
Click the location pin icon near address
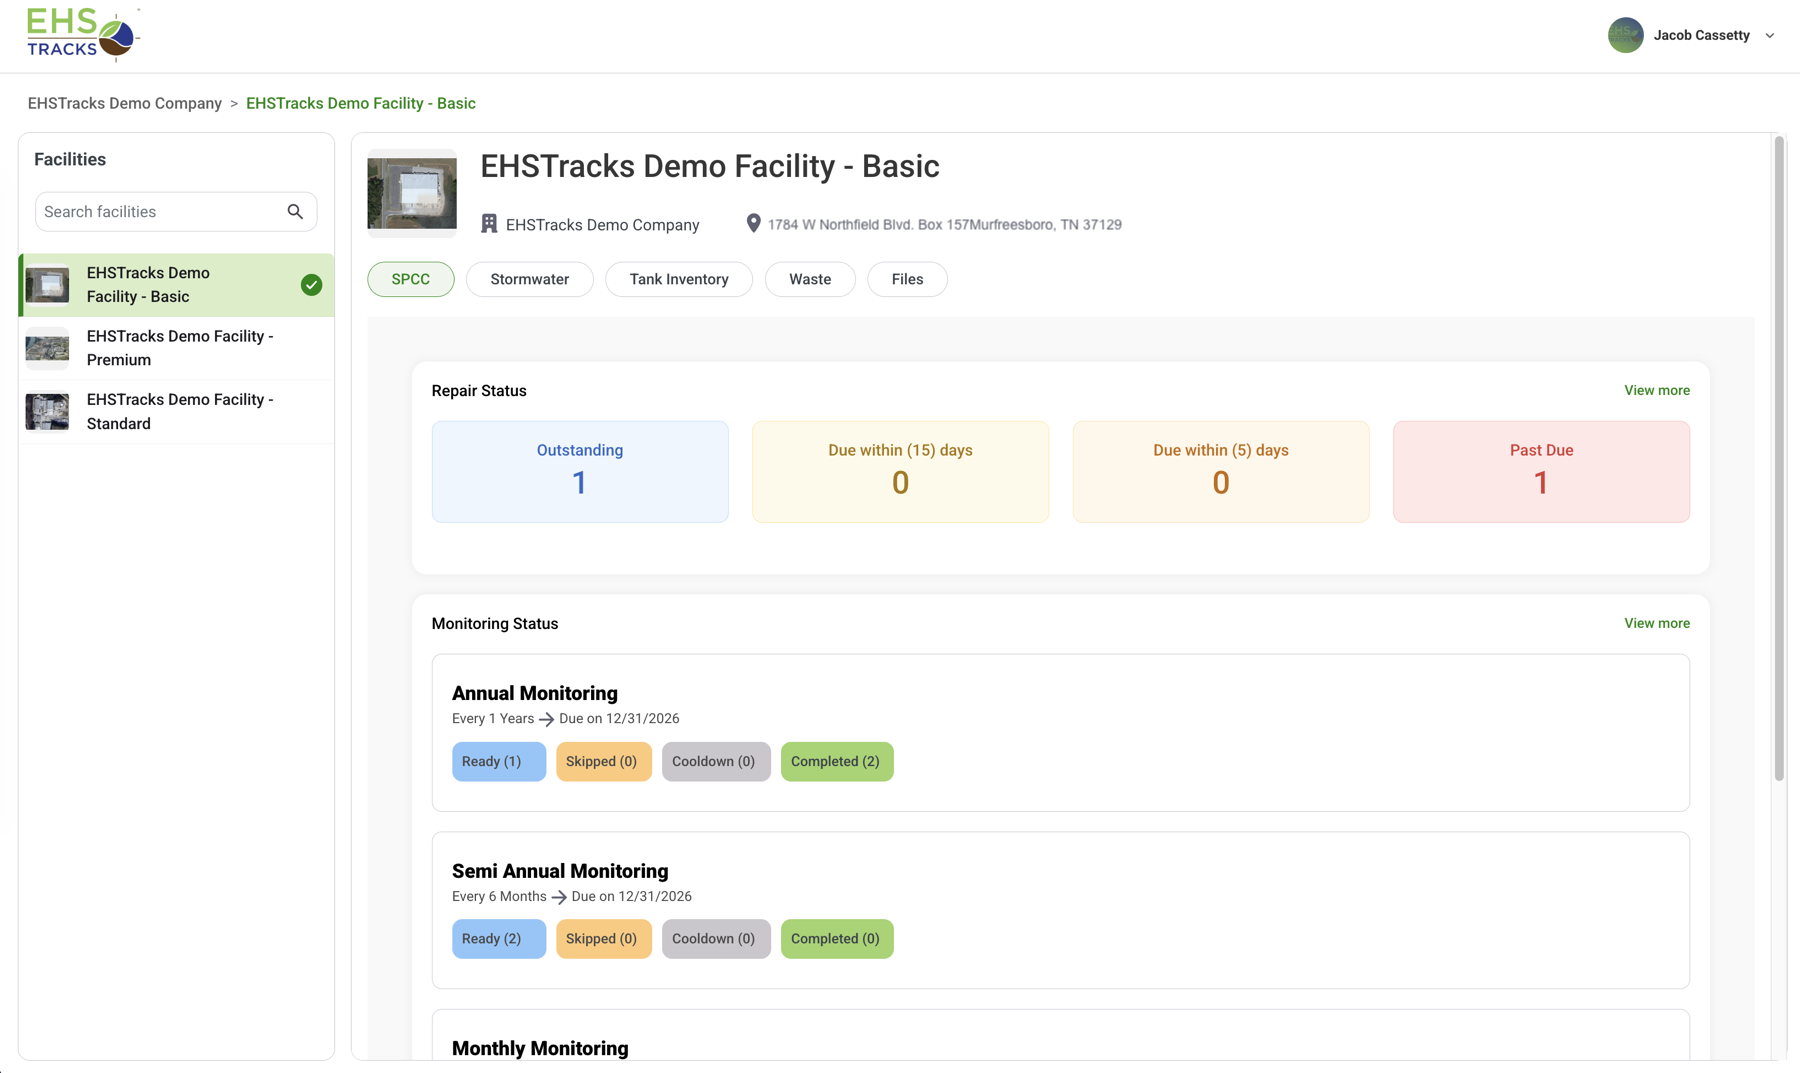753,224
